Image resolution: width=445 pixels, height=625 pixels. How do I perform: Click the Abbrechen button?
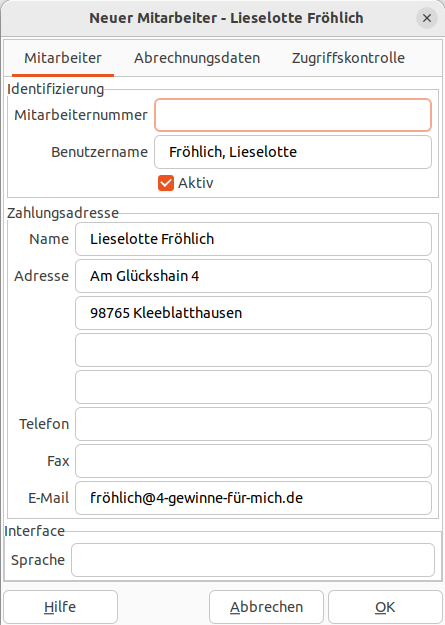point(266,607)
